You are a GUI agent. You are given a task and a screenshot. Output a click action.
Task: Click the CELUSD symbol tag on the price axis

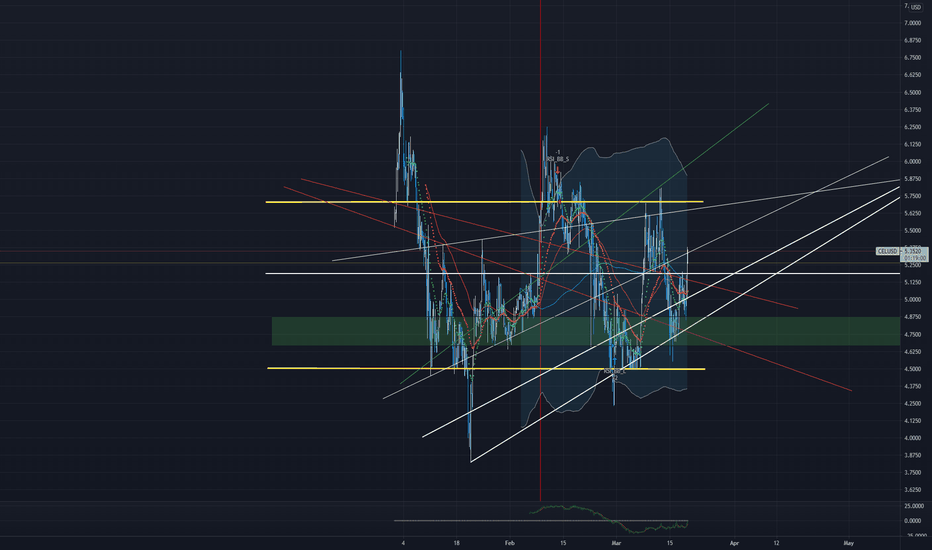(x=887, y=252)
